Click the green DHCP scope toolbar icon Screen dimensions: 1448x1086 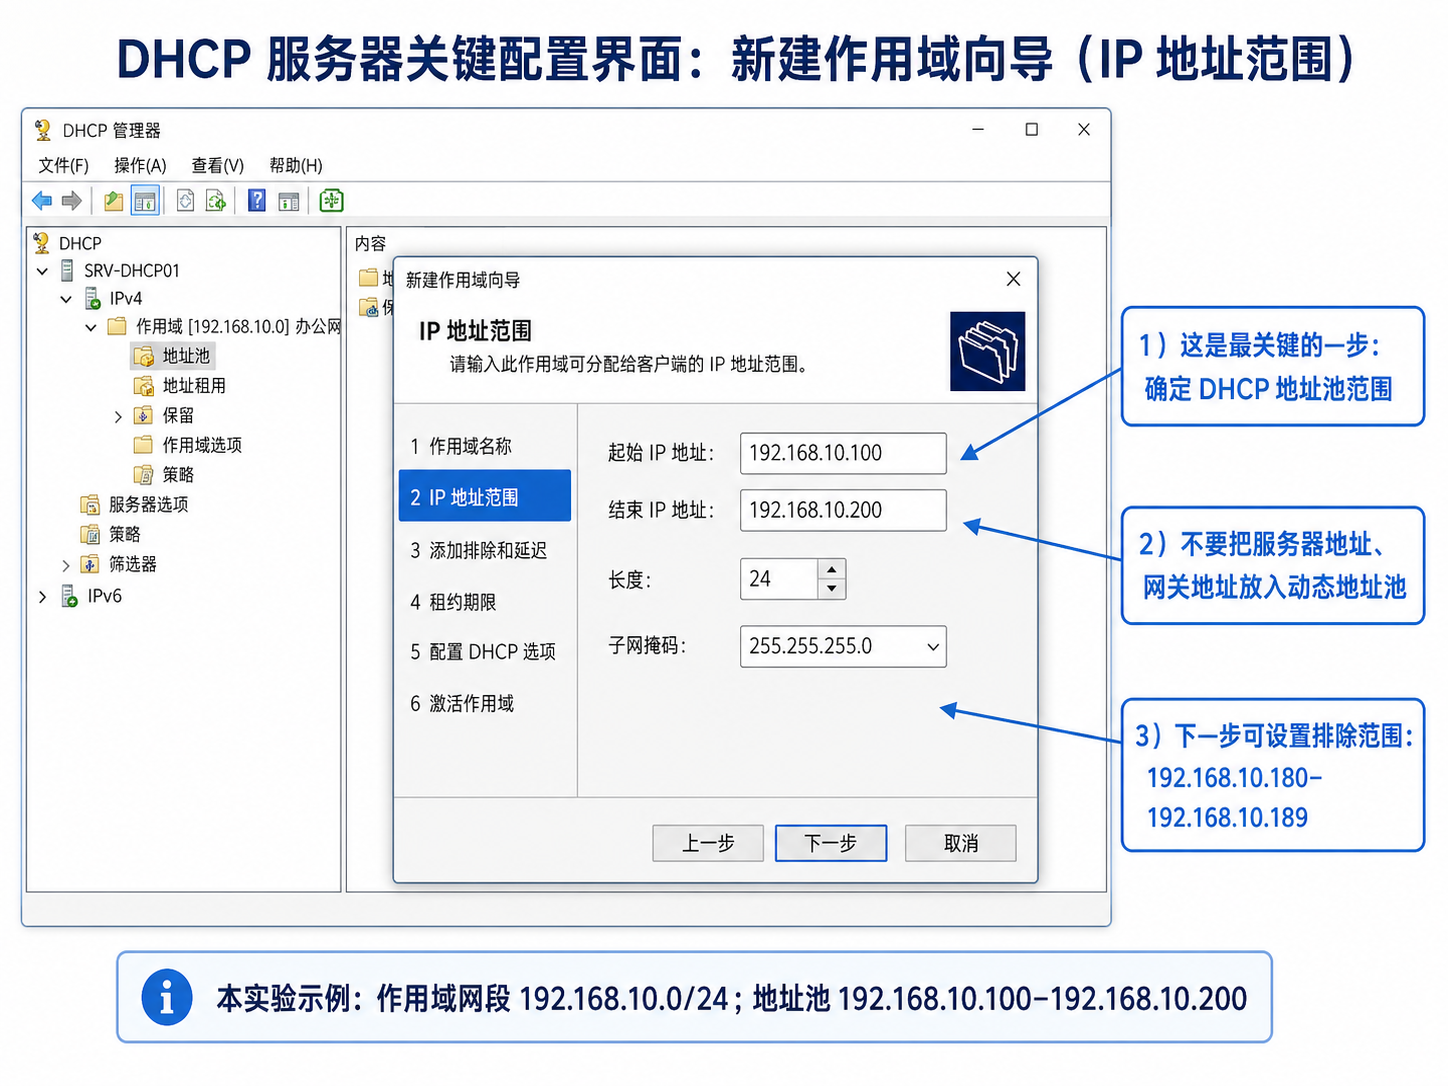(x=331, y=201)
